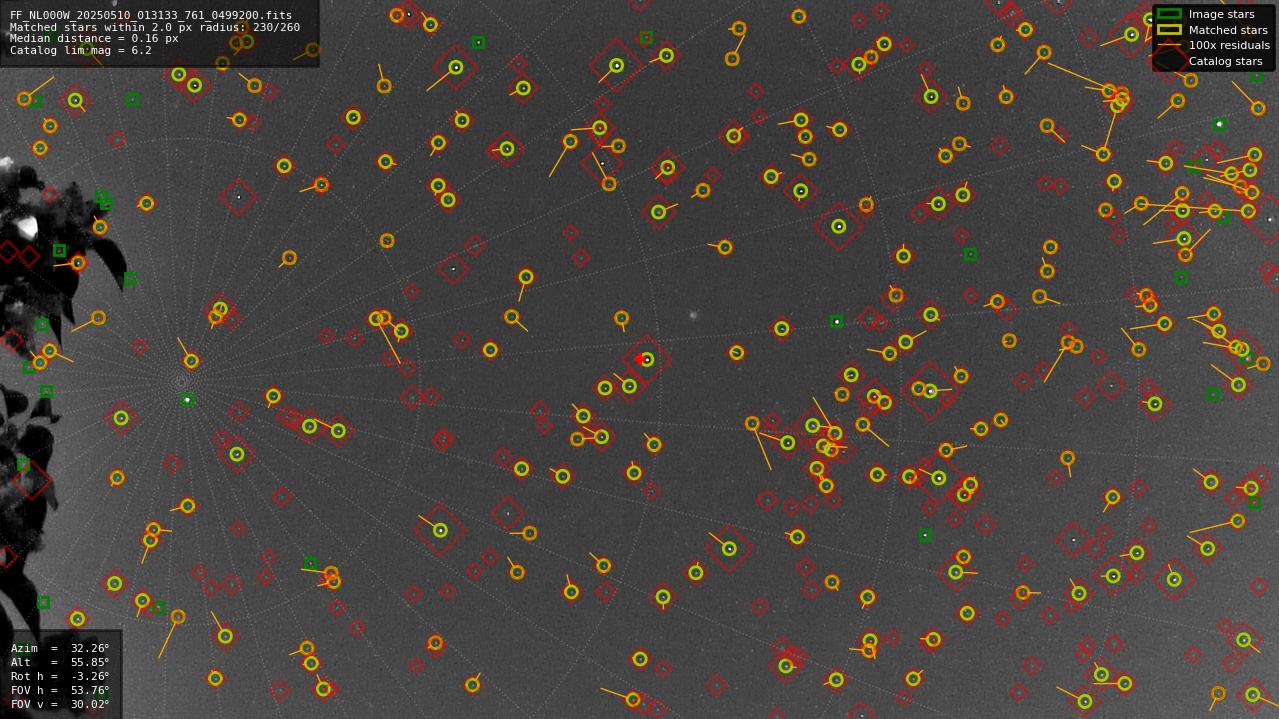Select the '100x residuals' legend label
This screenshot has height=719, width=1279.
pos(1229,46)
